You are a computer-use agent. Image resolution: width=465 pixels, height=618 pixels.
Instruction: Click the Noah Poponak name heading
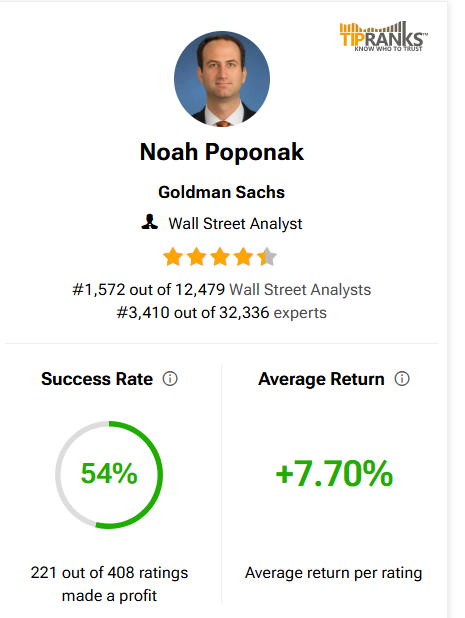pos(222,152)
